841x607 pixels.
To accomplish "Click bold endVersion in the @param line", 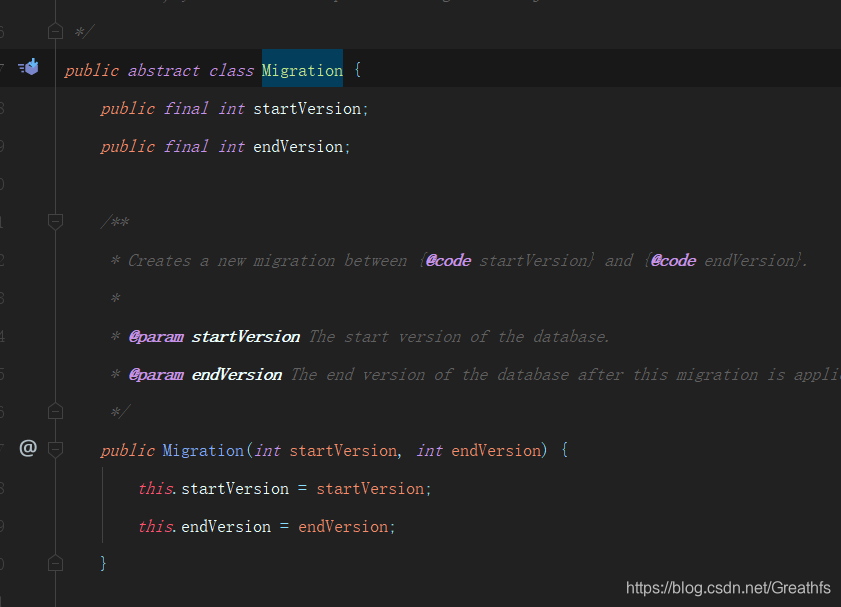I will click(237, 375).
